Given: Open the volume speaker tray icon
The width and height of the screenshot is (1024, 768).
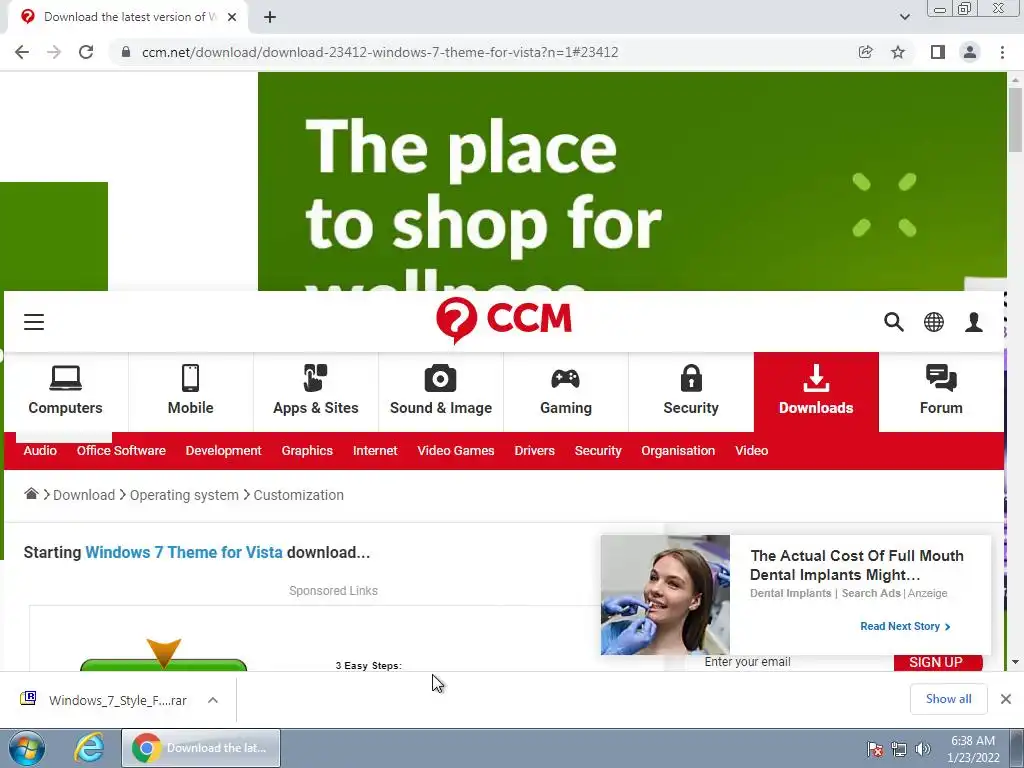Looking at the screenshot, I should tap(923, 749).
